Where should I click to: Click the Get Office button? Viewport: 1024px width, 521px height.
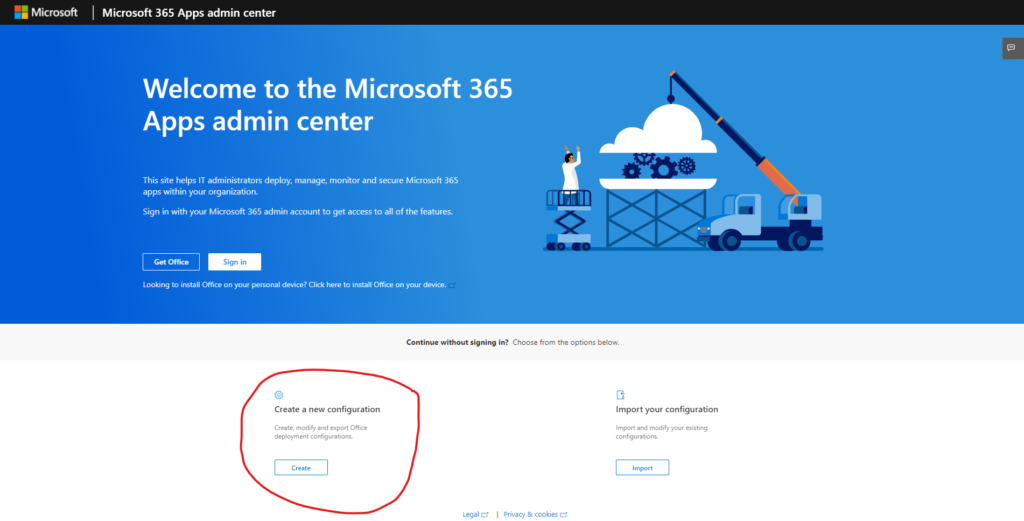point(171,262)
